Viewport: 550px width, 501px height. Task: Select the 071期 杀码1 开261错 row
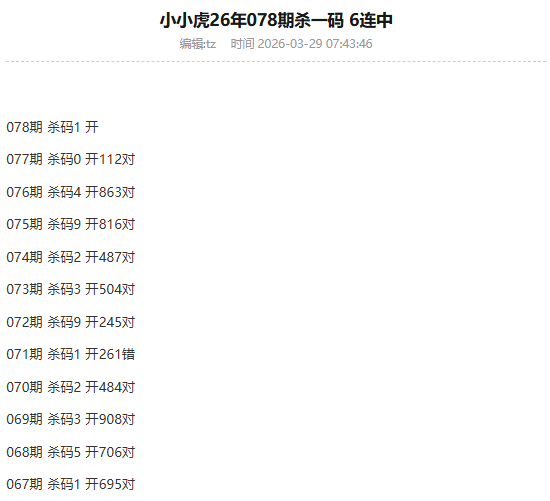(x=71, y=354)
